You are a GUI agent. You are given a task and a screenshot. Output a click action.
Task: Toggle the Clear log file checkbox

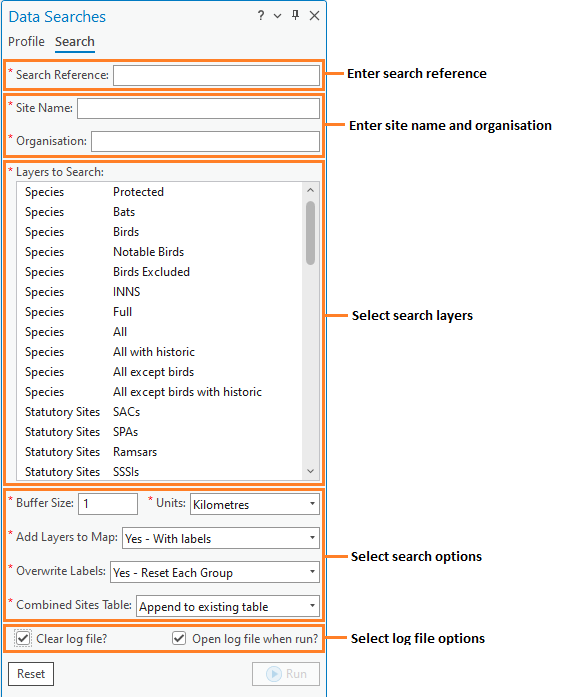[x=23, y=638]
